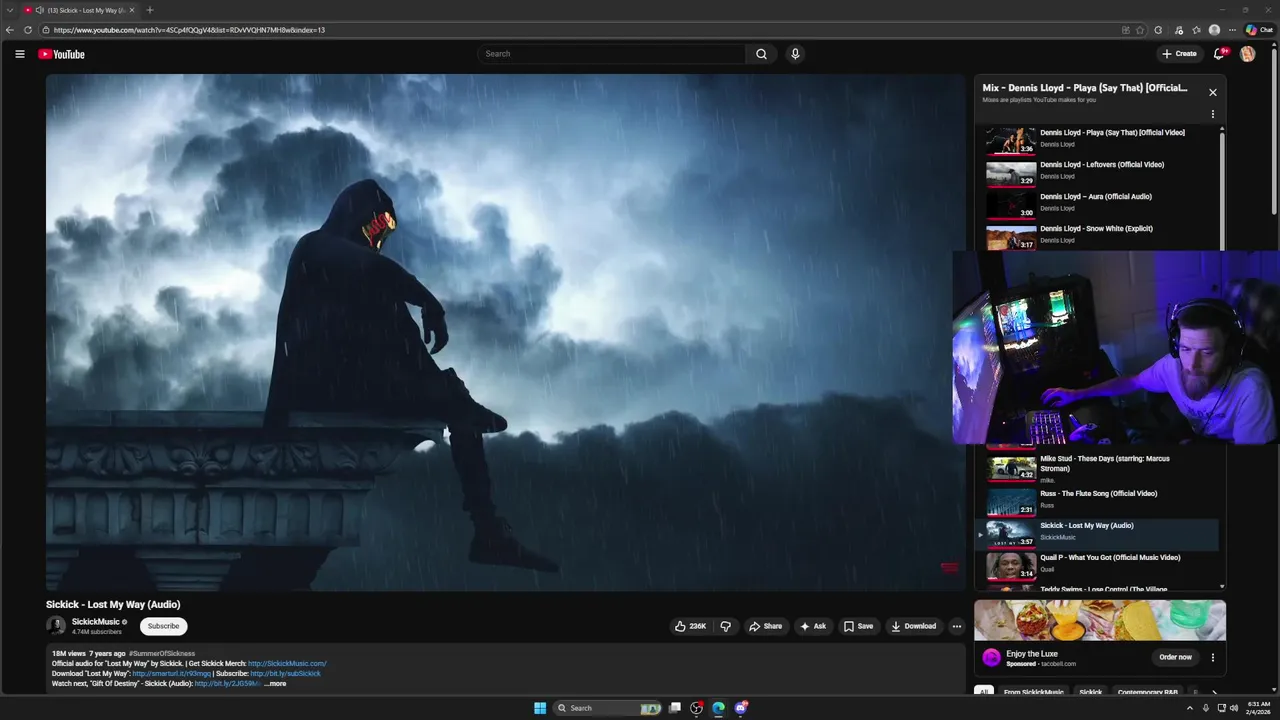Go to the YouTube home logo
This screenshot has width=1280, height=720.
point(62,54)
